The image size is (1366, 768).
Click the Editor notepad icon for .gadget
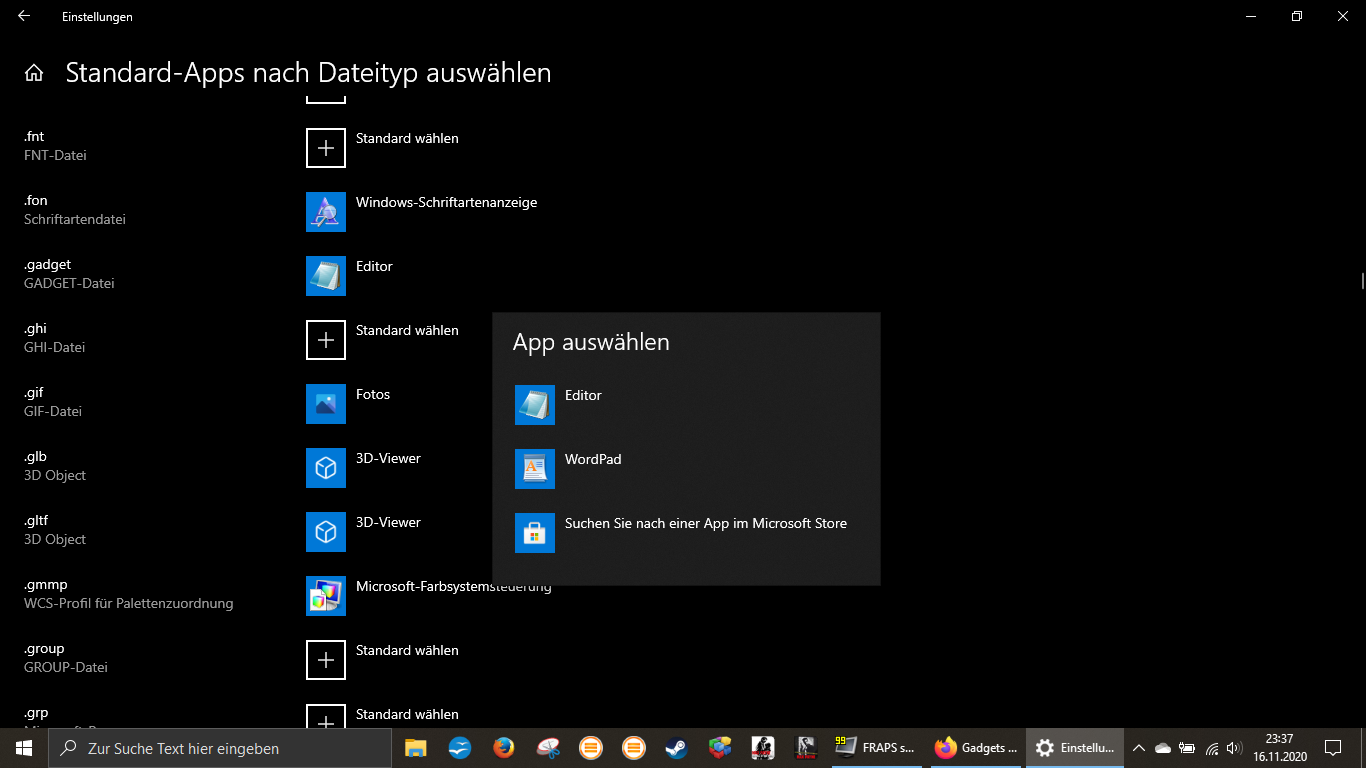pyautogui.click(x=326, y=276)
